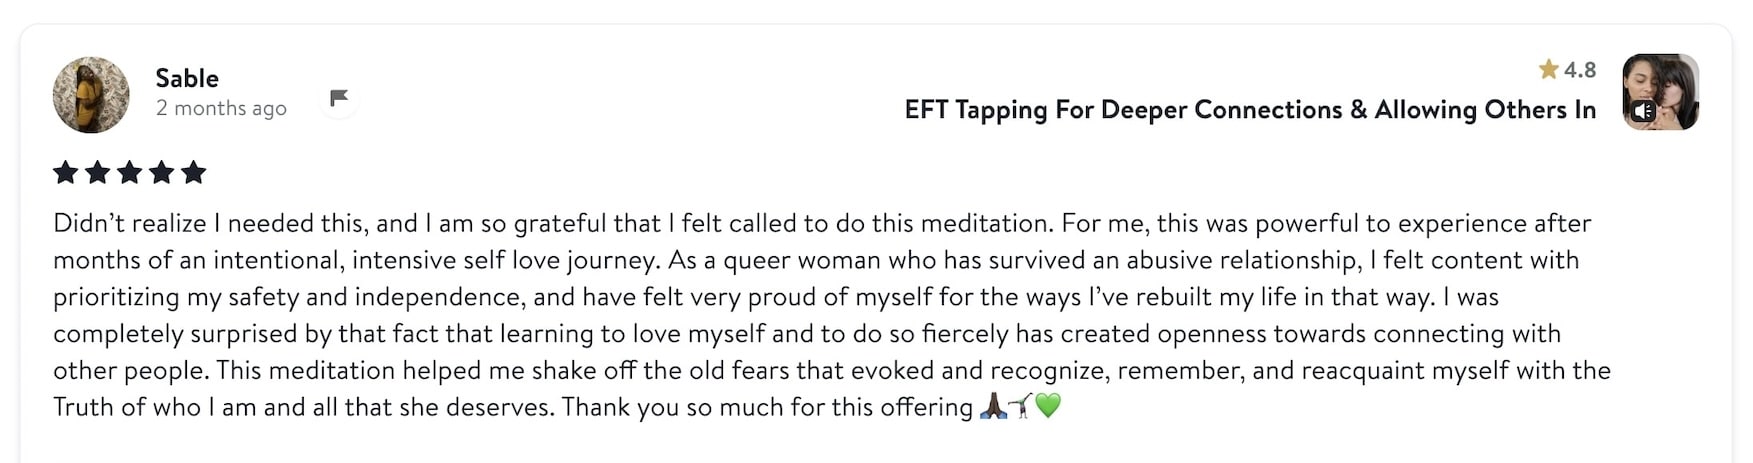This screenshot has height=463, width=1753.
Task: Select the first star of the review rating
Action: [x=66, y=172]
